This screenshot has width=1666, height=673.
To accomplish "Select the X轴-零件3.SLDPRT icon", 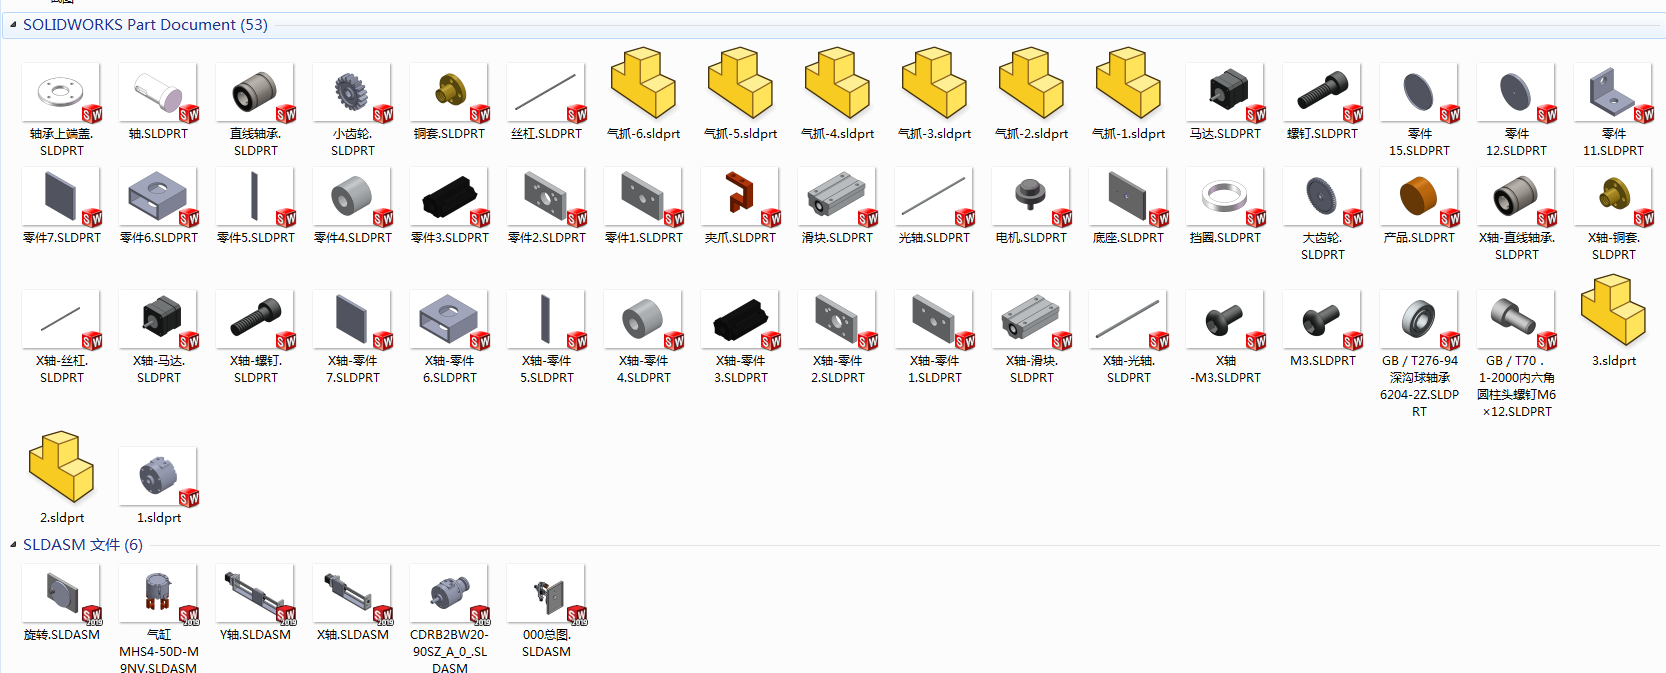I will click(741, 320).
